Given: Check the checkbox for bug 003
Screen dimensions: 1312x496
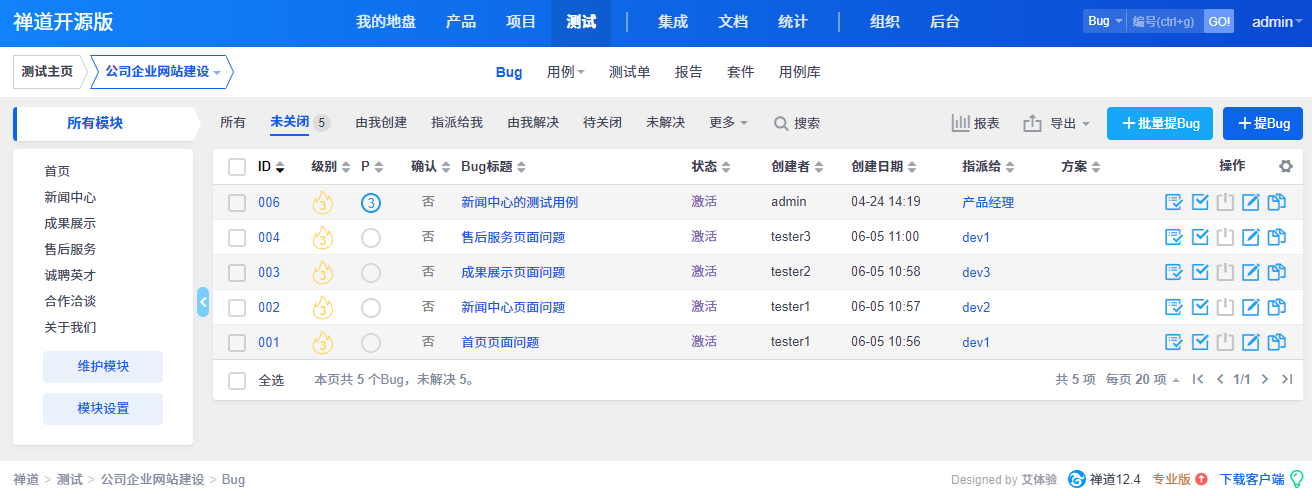Looking at the screenshot, I should pyautogui.click(x=237, y=273).
